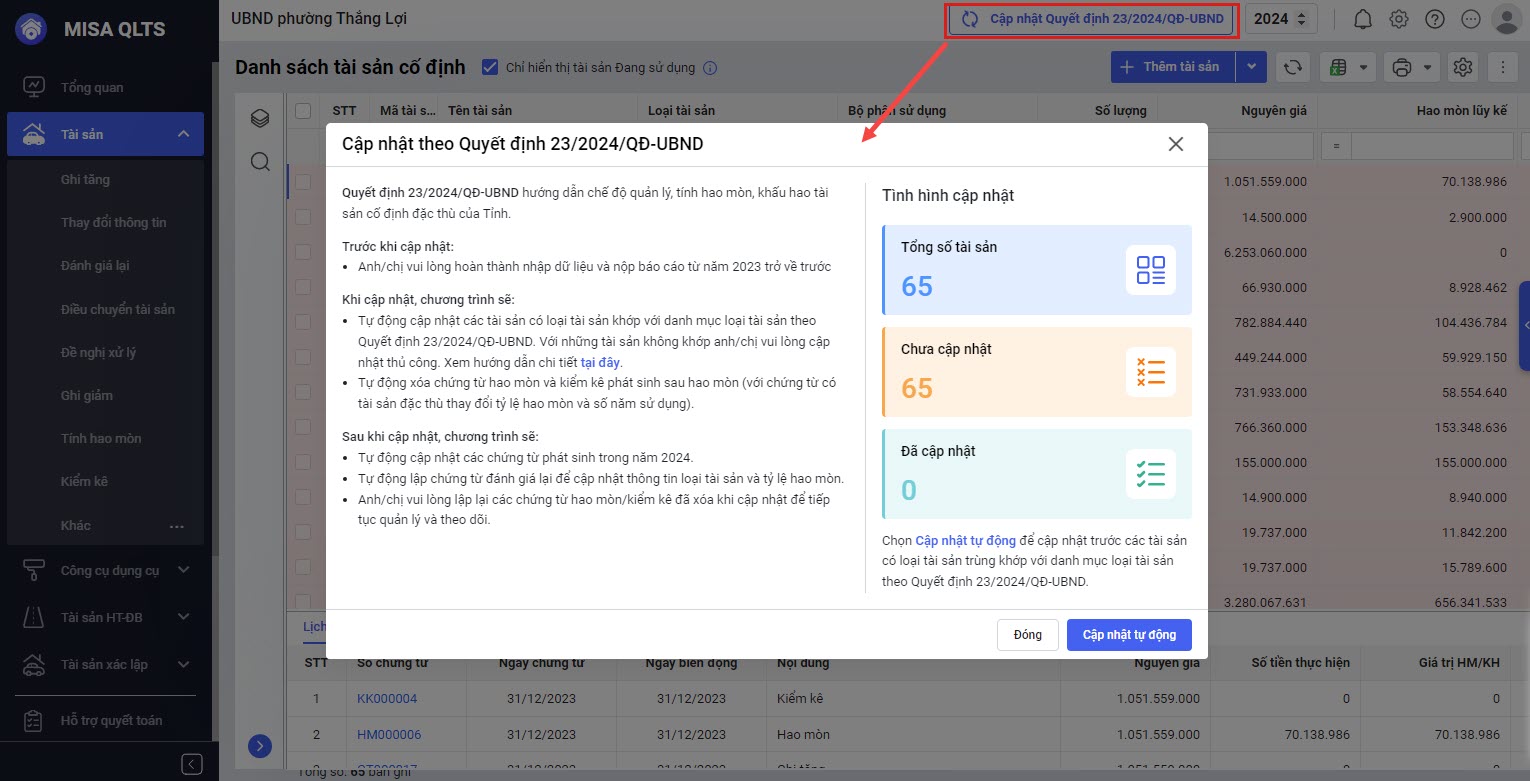Click the refresh list icon
1530x781 pixels.
(x=1293, y=67)
